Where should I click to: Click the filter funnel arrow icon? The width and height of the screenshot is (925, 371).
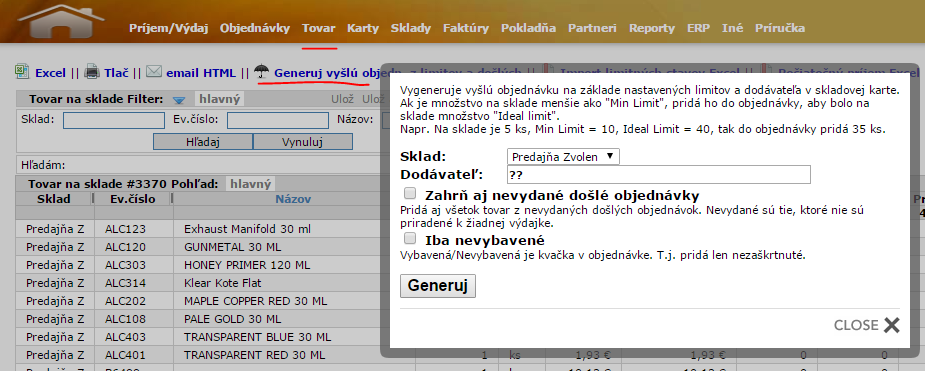click(179, 100)
